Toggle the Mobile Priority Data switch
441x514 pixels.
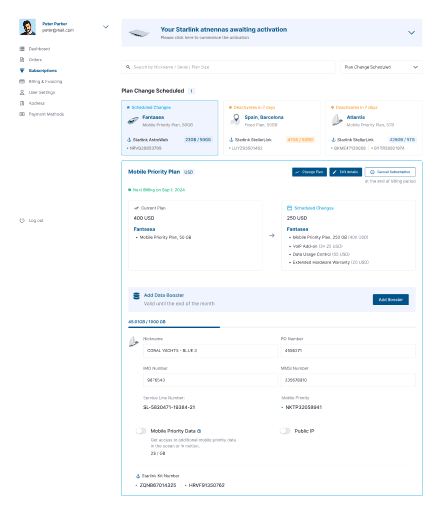(x=141, y=431)
